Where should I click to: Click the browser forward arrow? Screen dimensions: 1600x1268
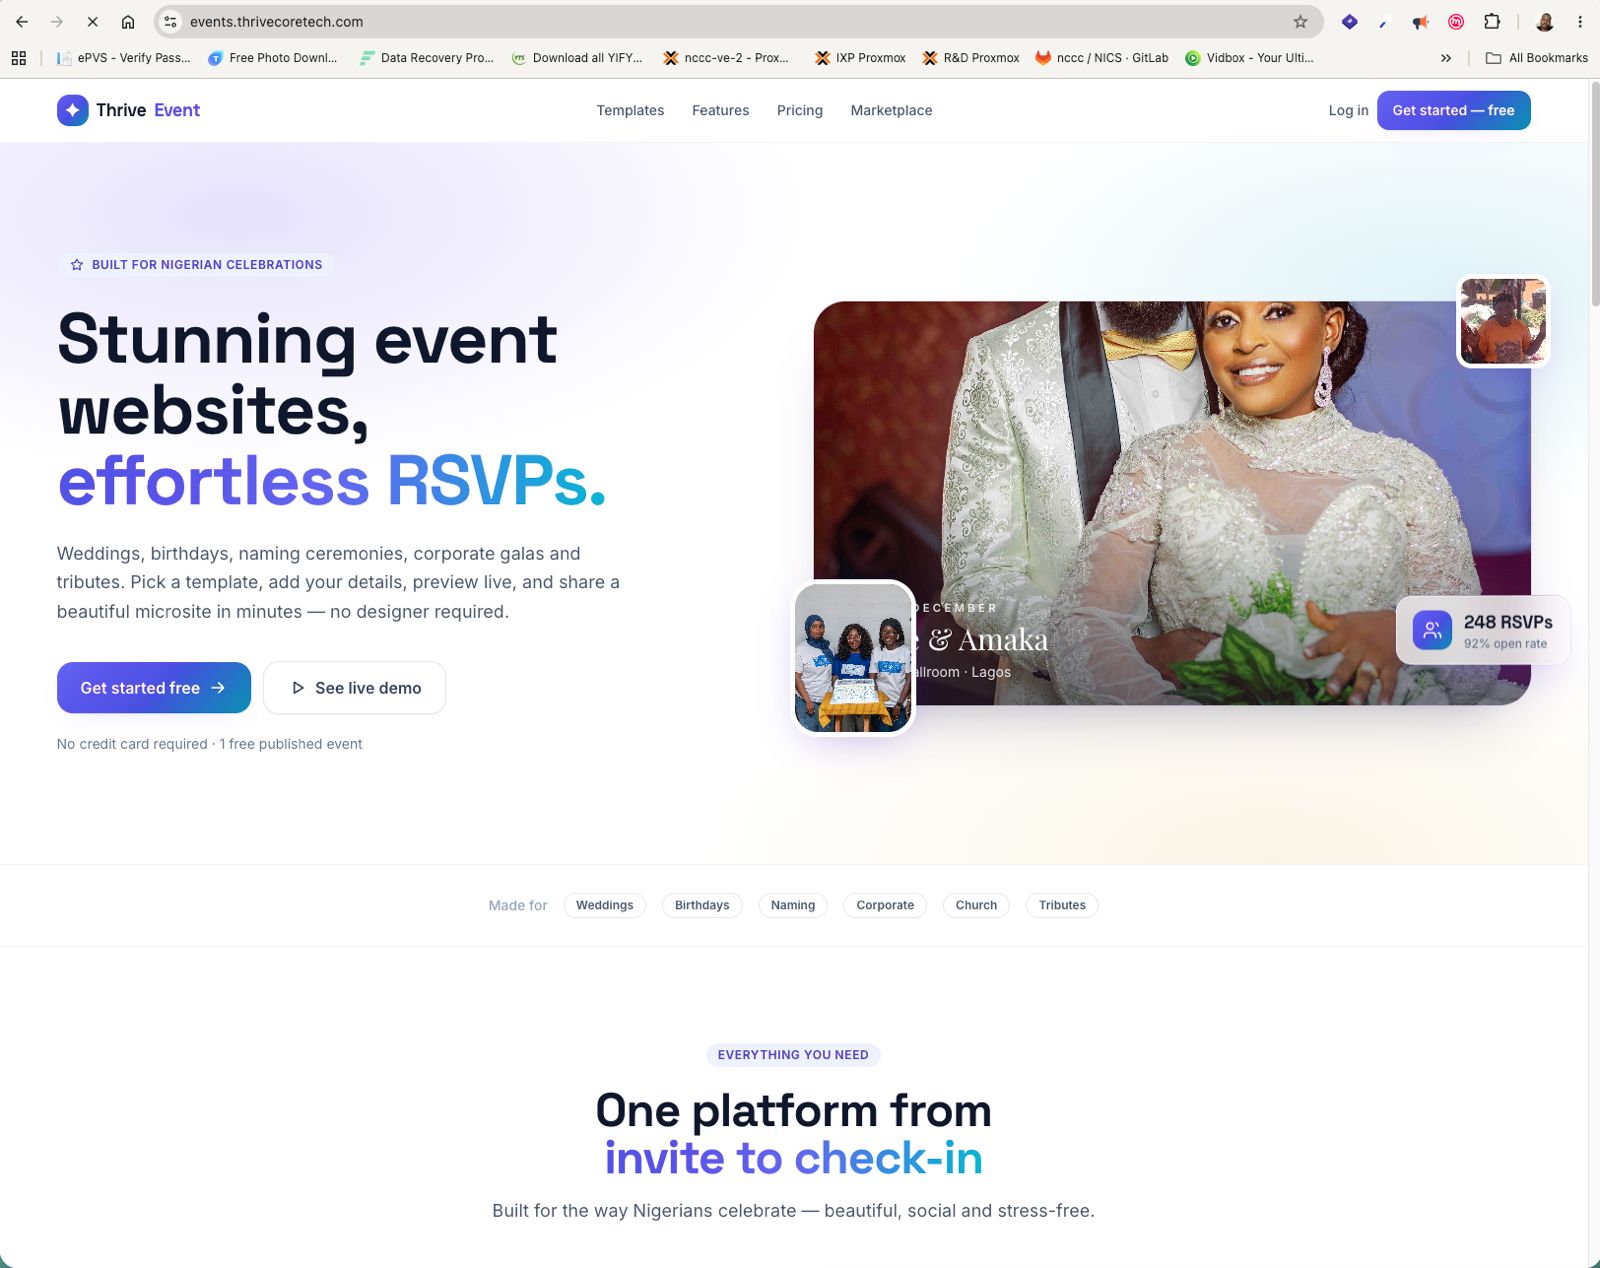coord(57,21)
